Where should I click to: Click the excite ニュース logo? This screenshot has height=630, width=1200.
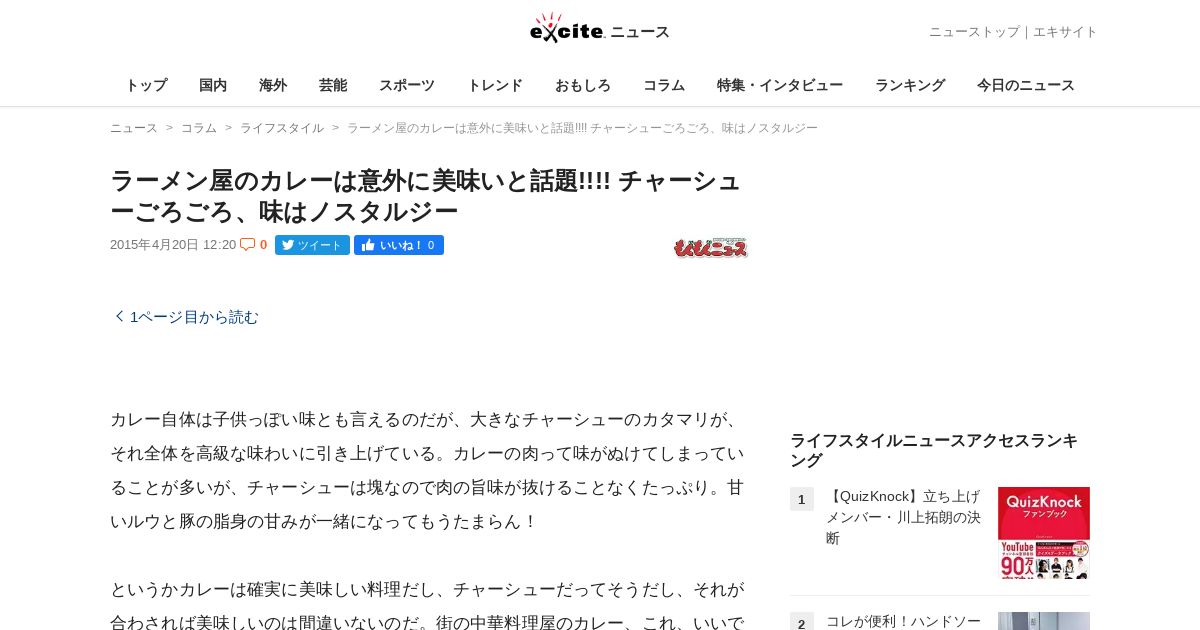(x=600, y=29)
